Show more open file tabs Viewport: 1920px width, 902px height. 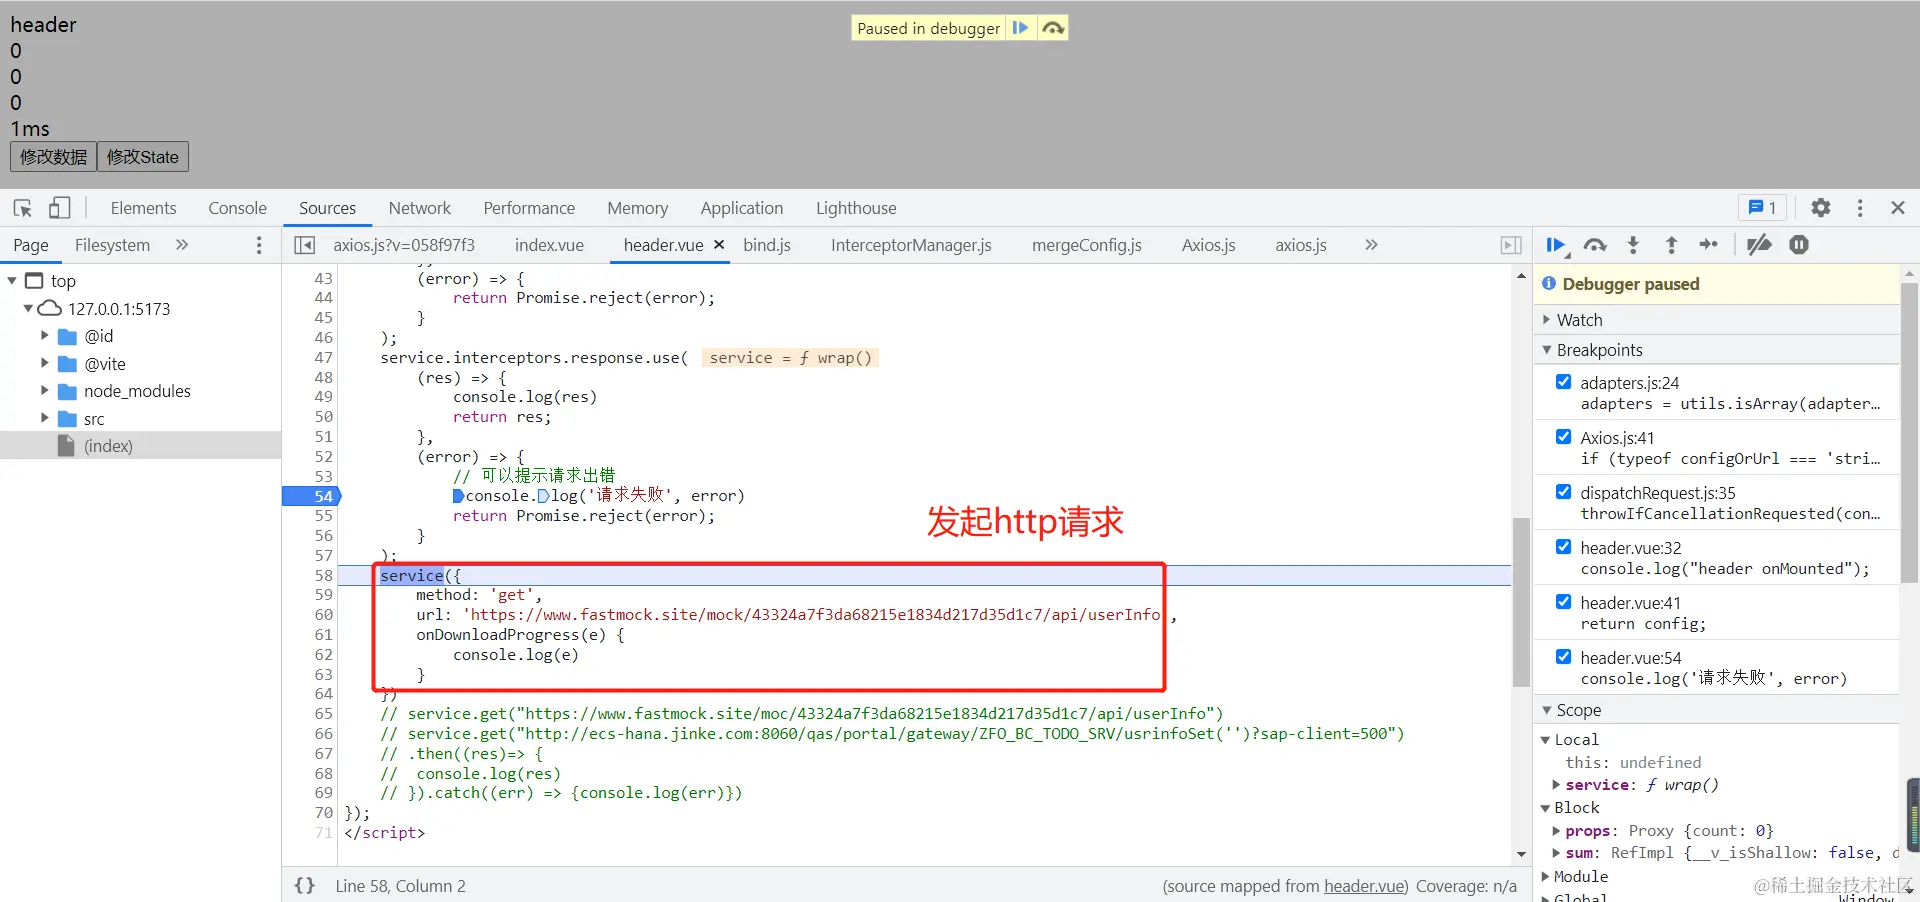pyautogui.click(x=1371, y=245)
